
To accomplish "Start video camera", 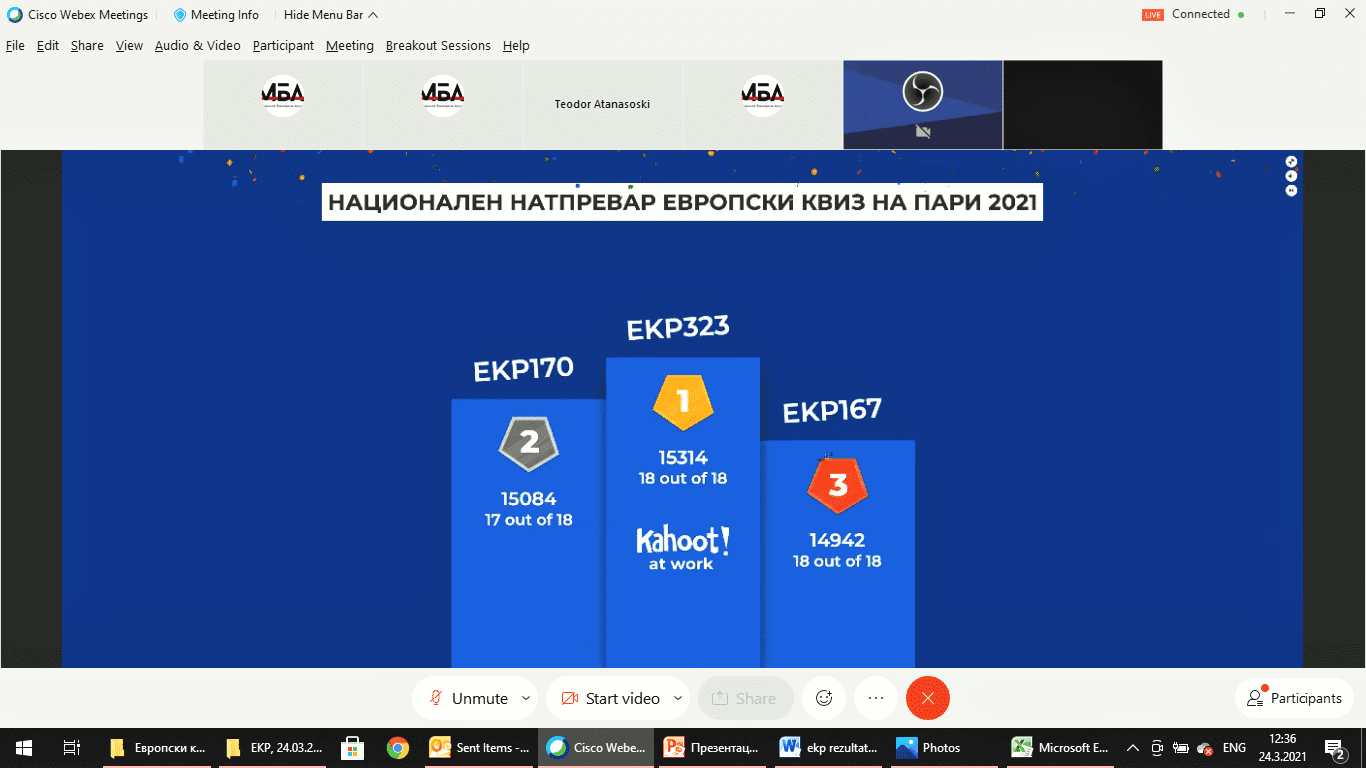I will tap(609, 698).
